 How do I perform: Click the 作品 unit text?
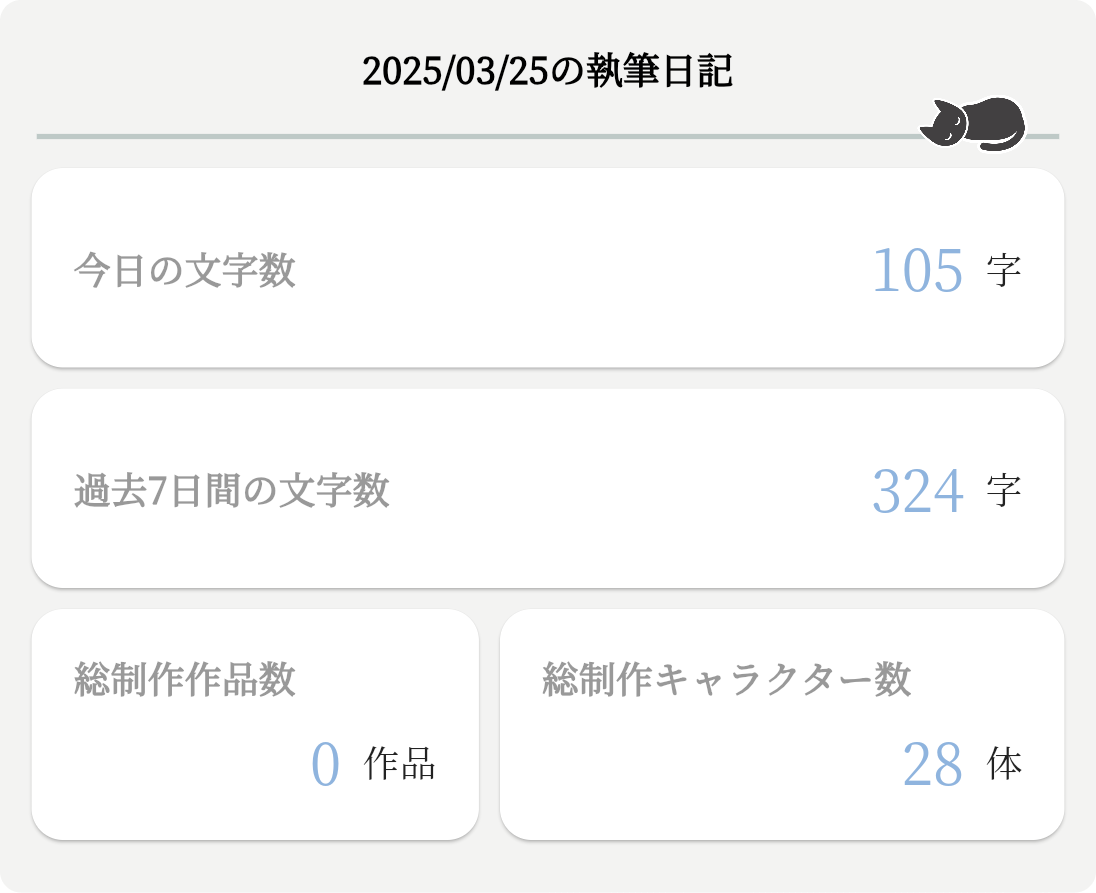(x=400, y=765)
